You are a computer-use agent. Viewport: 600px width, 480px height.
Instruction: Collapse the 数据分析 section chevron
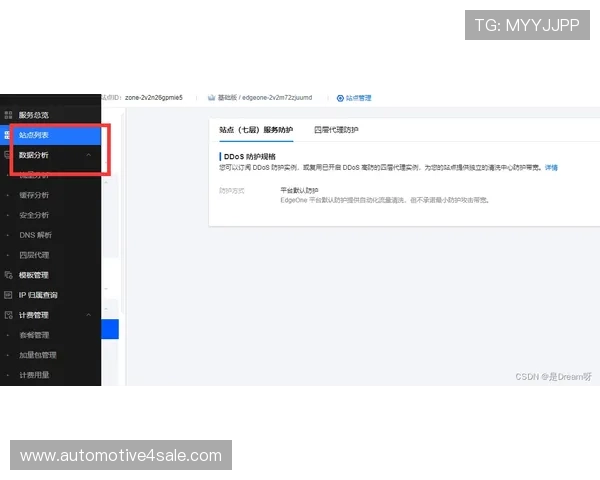click(x=88, y=155)
